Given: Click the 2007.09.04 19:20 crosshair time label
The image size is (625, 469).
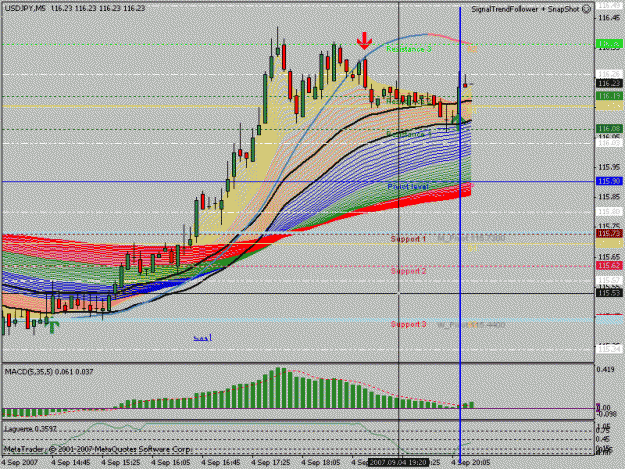Looking at the screenshot, I should 399,463.
